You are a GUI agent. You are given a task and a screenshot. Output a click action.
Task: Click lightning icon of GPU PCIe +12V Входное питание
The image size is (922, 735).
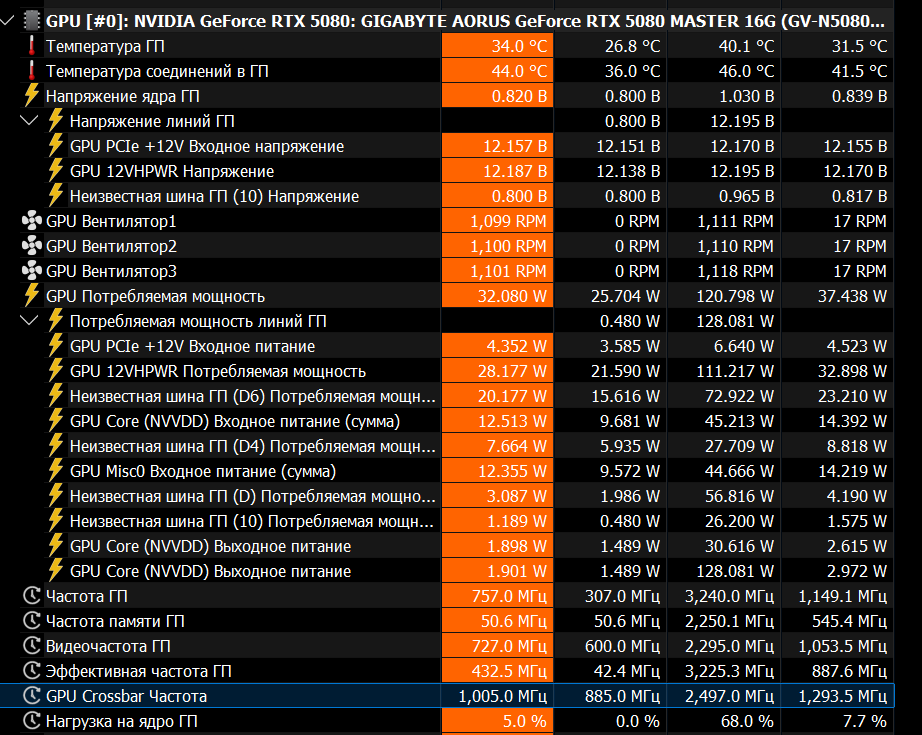[55, 346]
